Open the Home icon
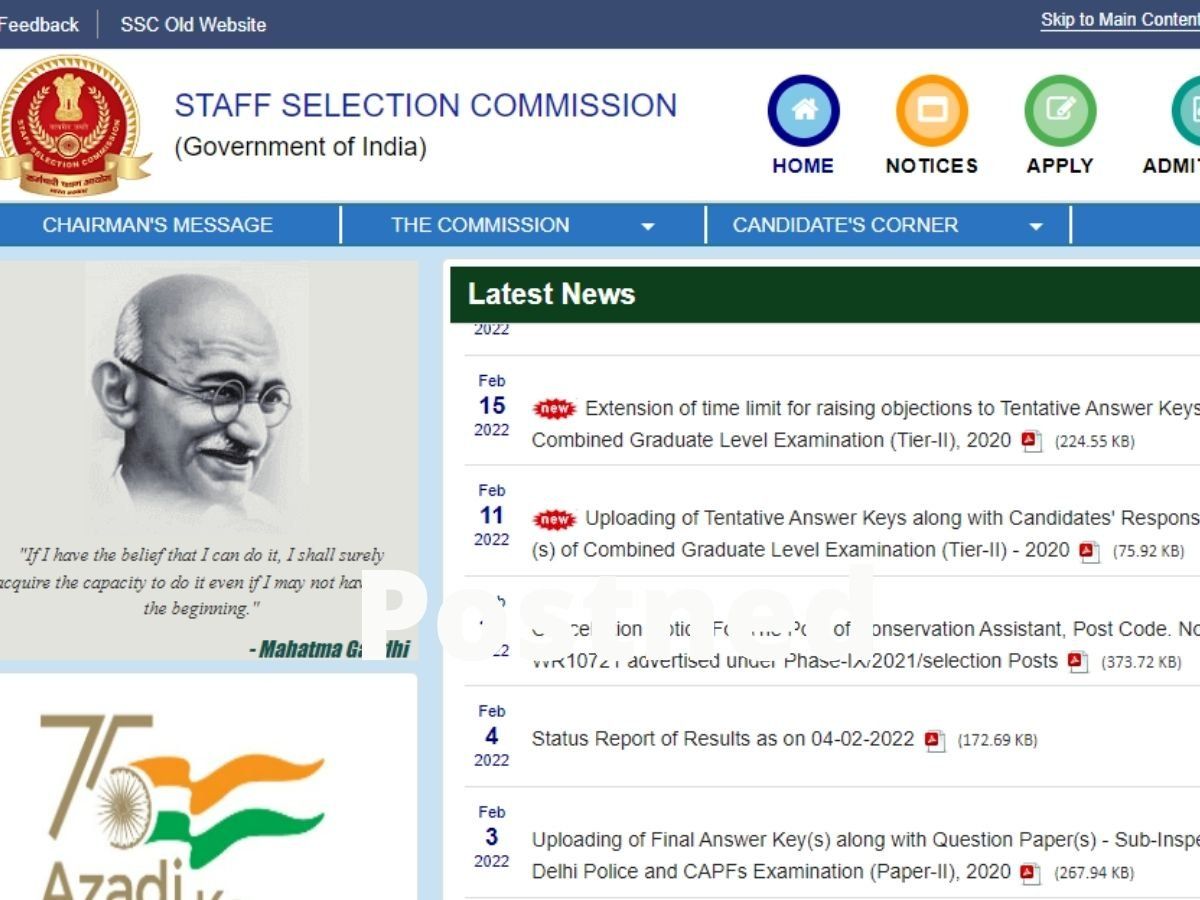This screenshot has width=1200, height=900. [x=803, y=110]
